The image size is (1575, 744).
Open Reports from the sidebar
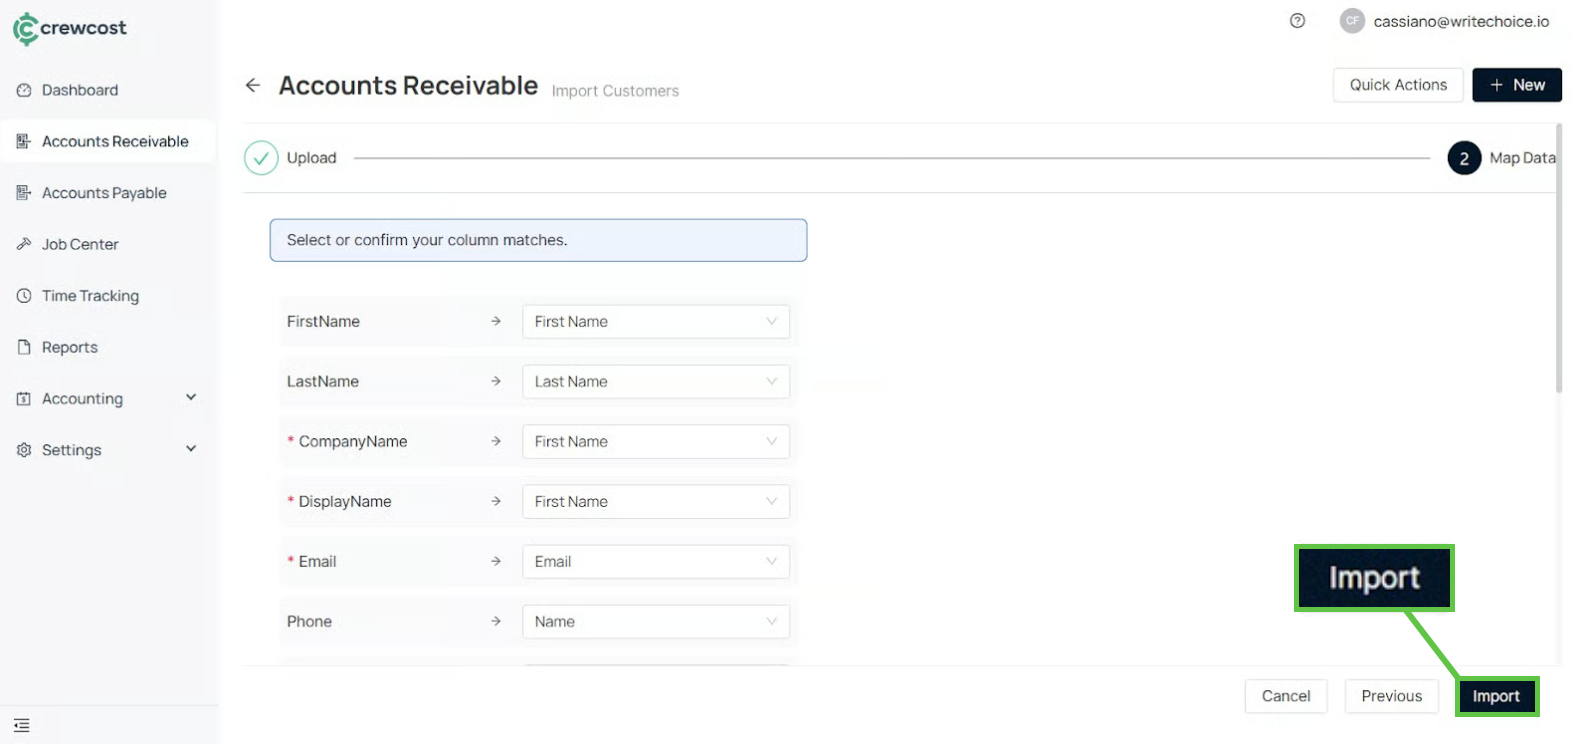(70, 347)
